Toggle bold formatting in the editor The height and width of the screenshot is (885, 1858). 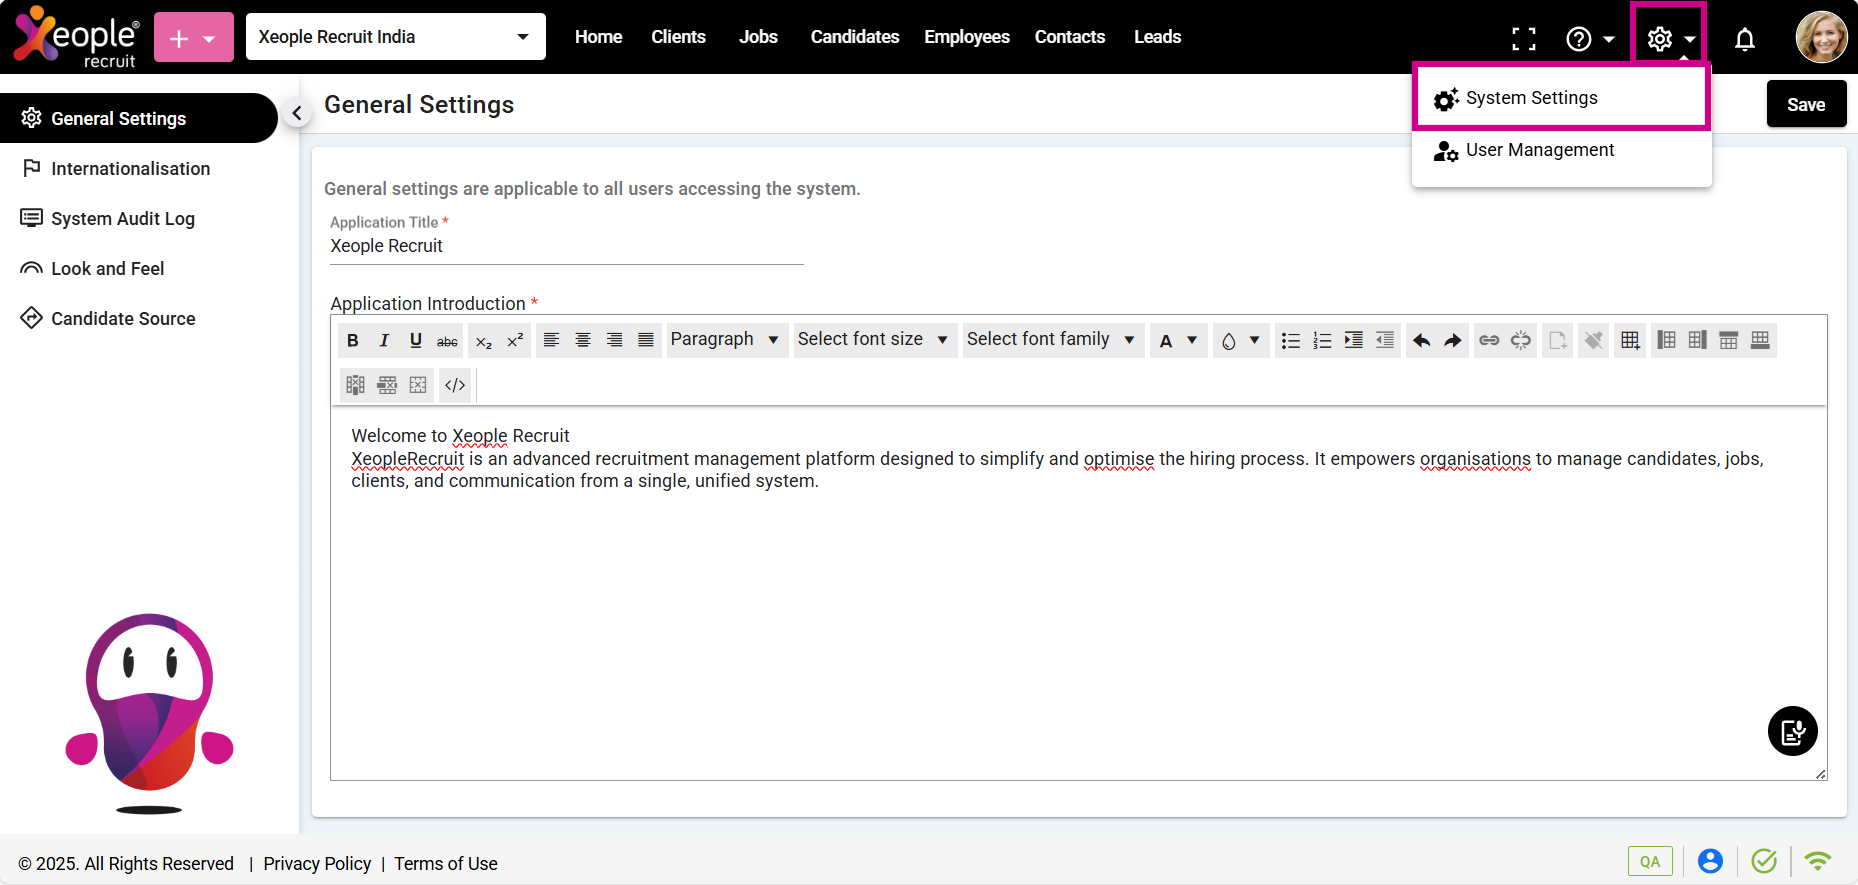[353, 341]
